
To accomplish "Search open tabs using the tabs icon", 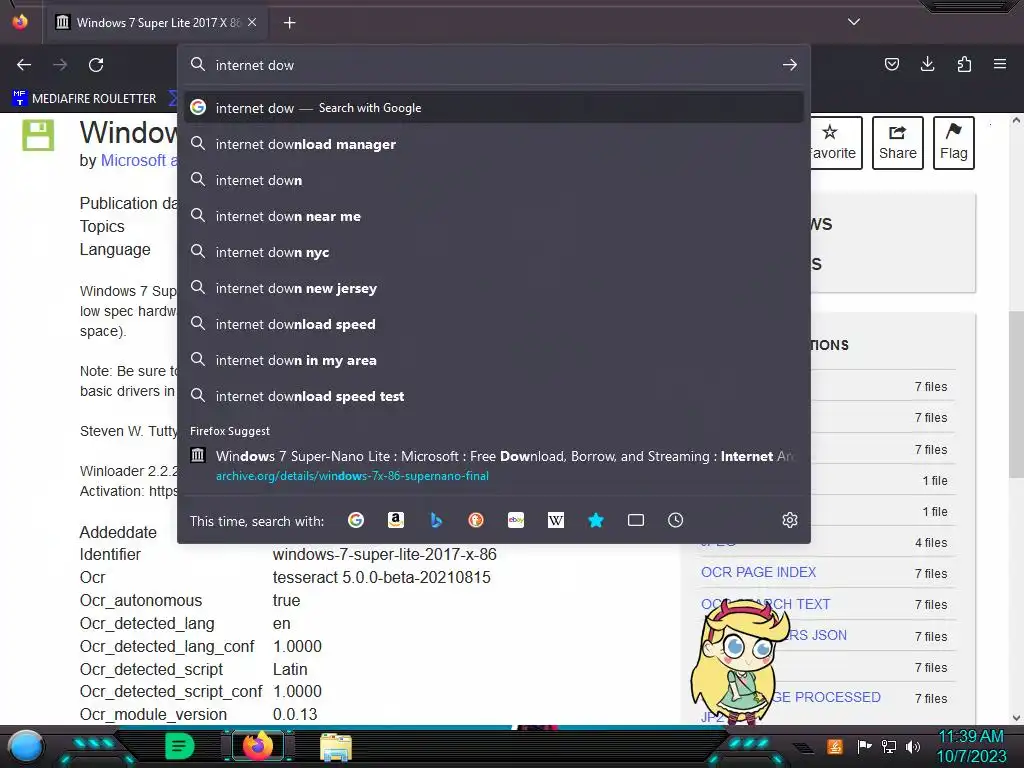I will click(635, 520).
